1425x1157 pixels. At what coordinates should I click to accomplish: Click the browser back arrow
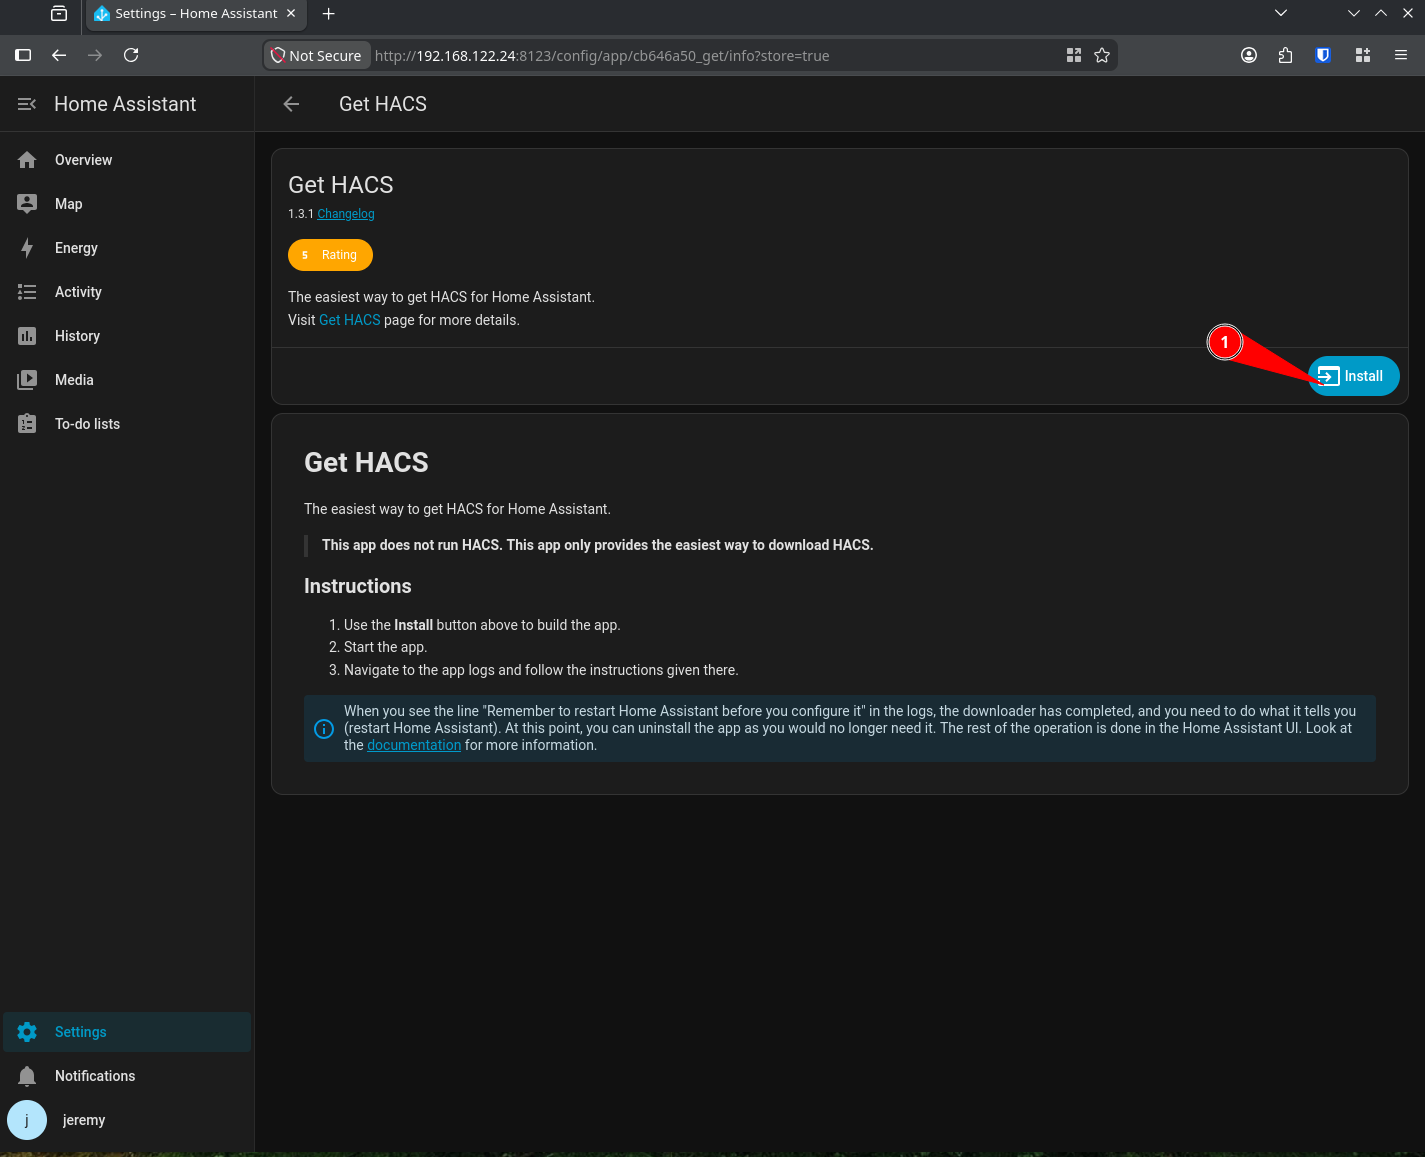tap(59, 55)
